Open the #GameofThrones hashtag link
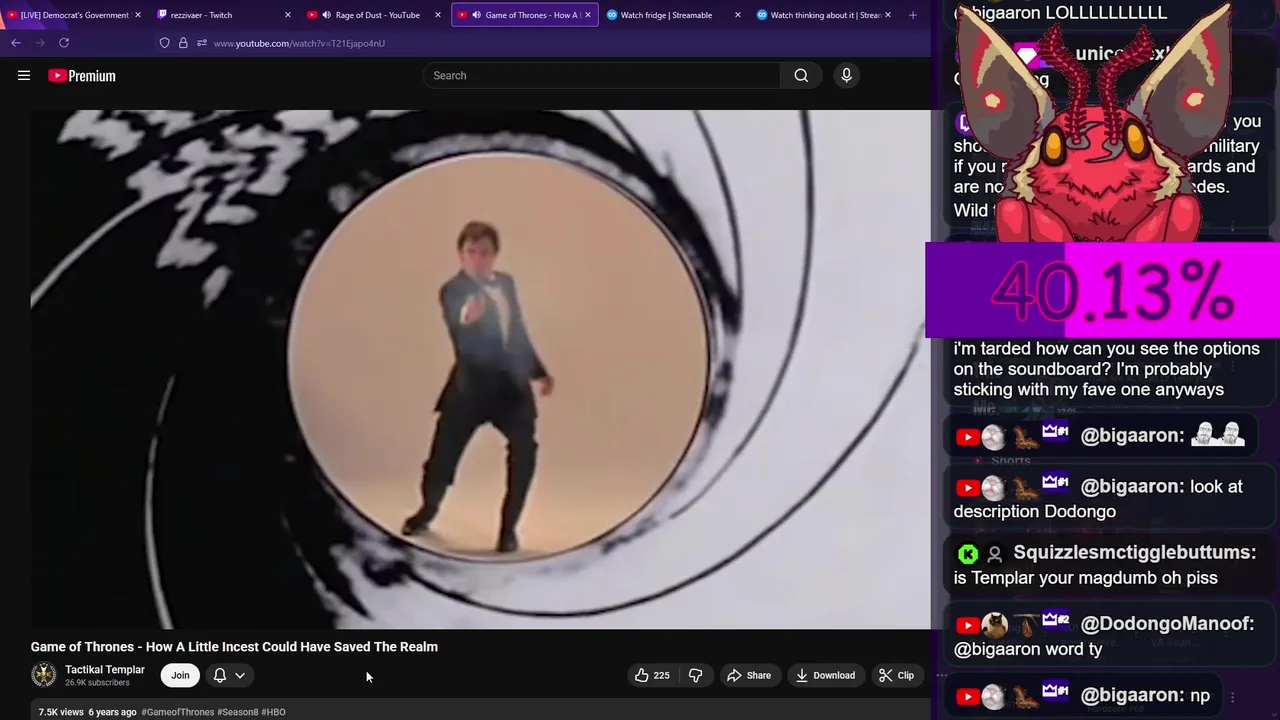The height and width of the screenshot is (720, 1280). 178,712
